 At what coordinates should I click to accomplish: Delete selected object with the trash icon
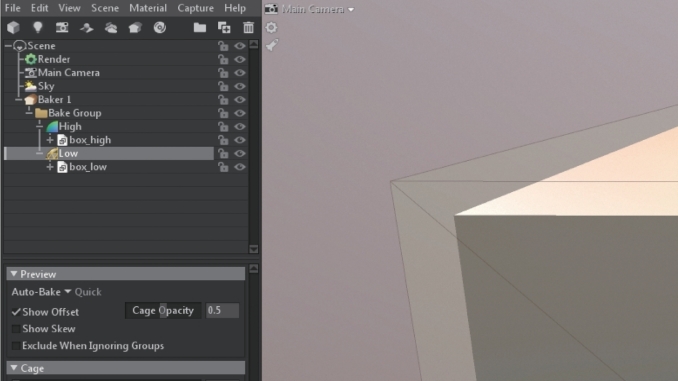(x=248, y=27)
